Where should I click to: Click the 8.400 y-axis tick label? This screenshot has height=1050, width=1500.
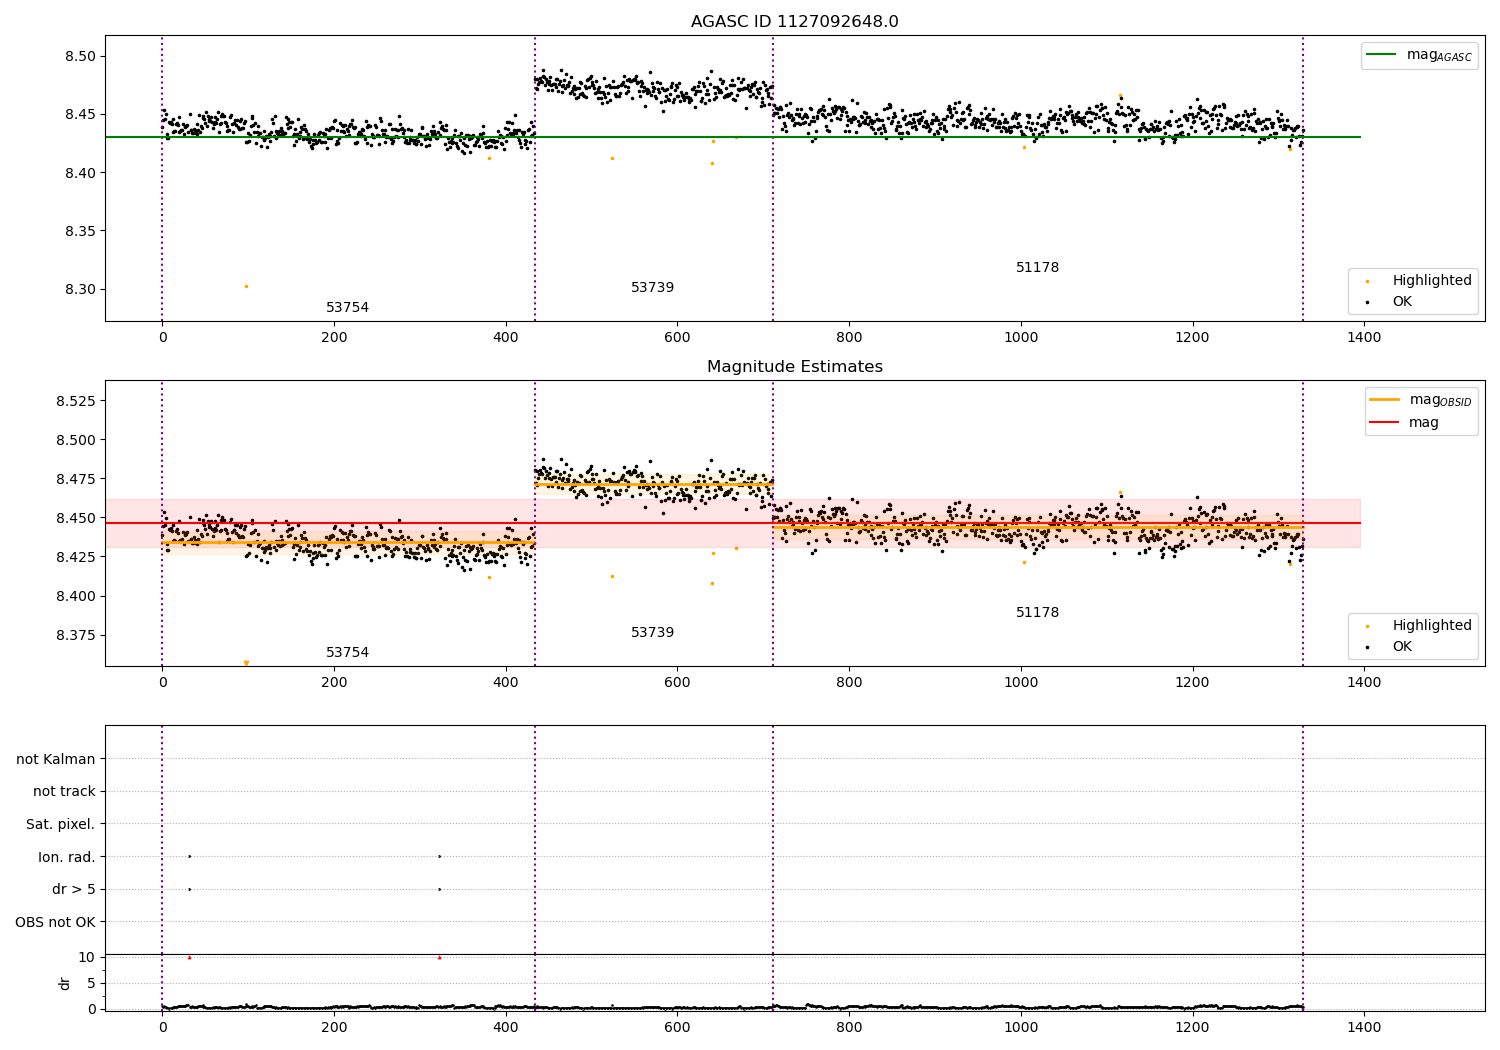tap(77, 596)
